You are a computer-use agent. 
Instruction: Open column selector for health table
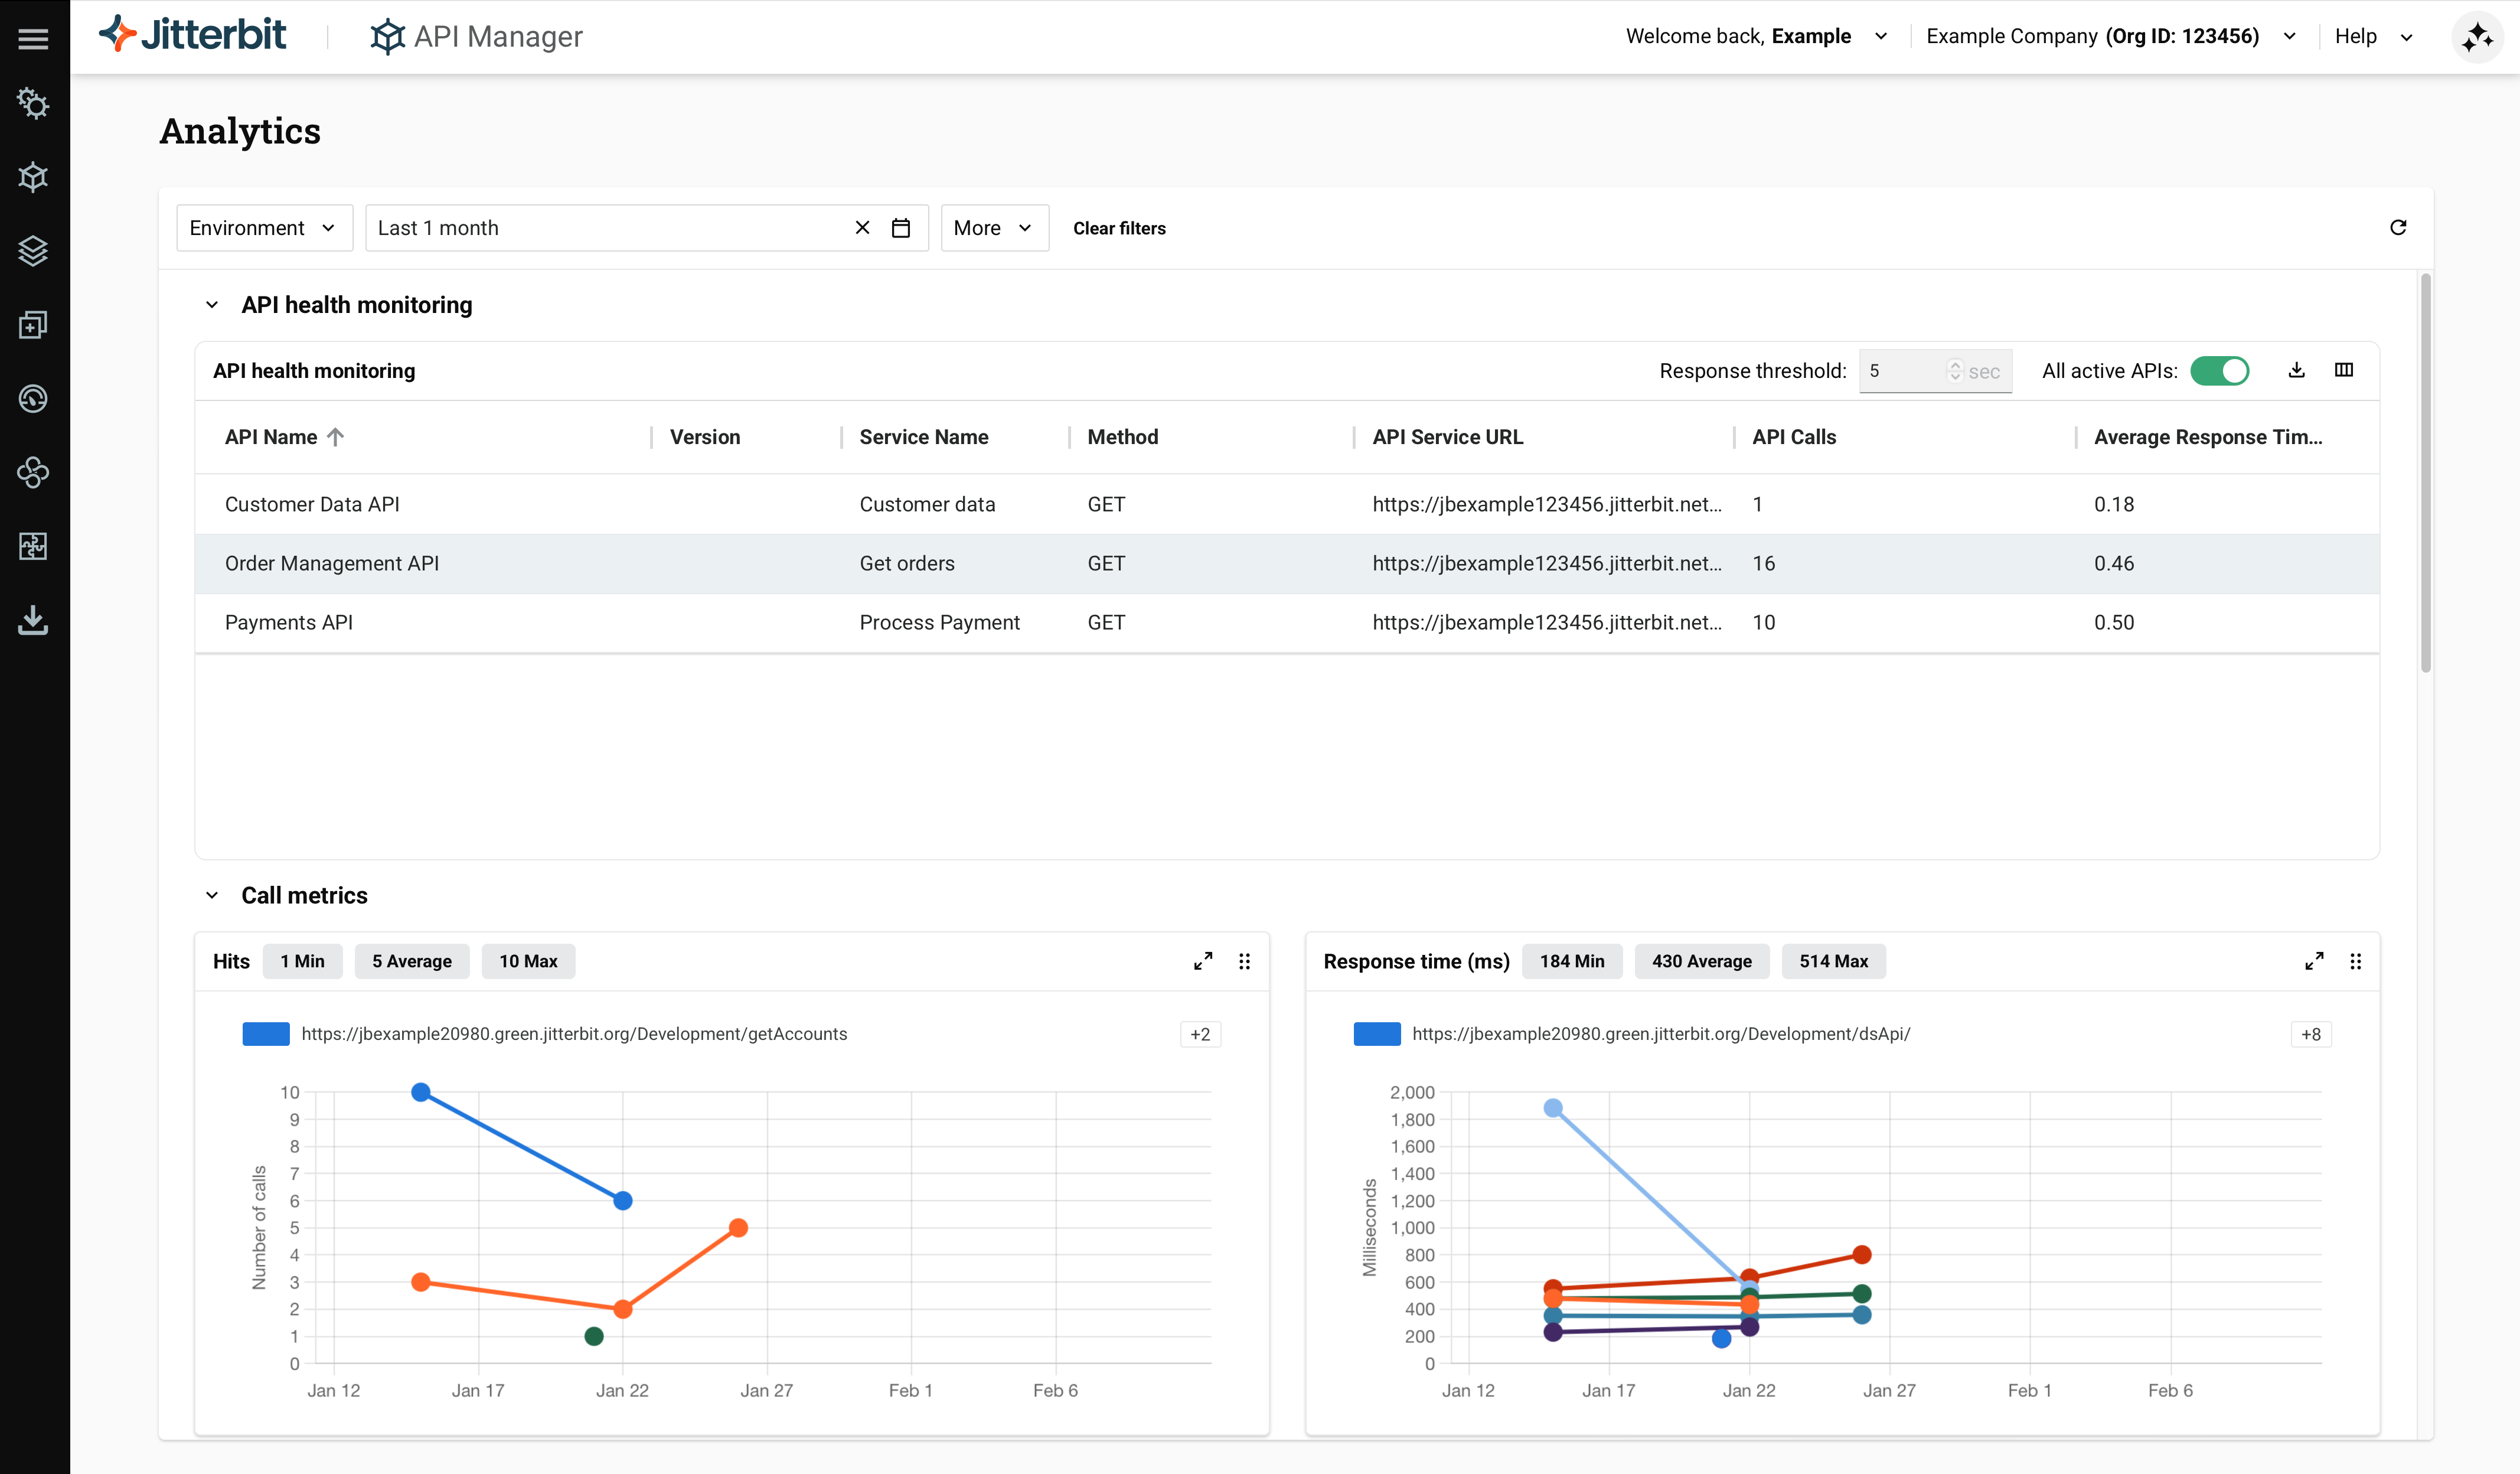[2343, 371]
